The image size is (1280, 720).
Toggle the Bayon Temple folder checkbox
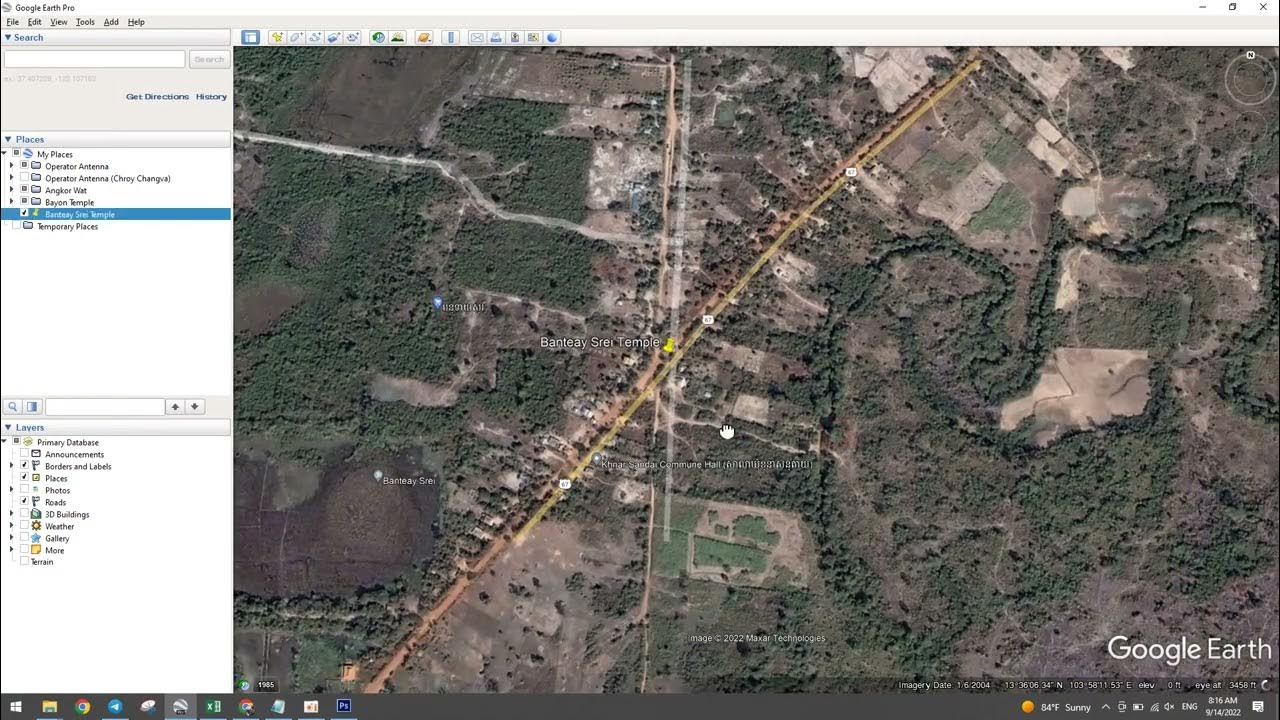point(24,201)
